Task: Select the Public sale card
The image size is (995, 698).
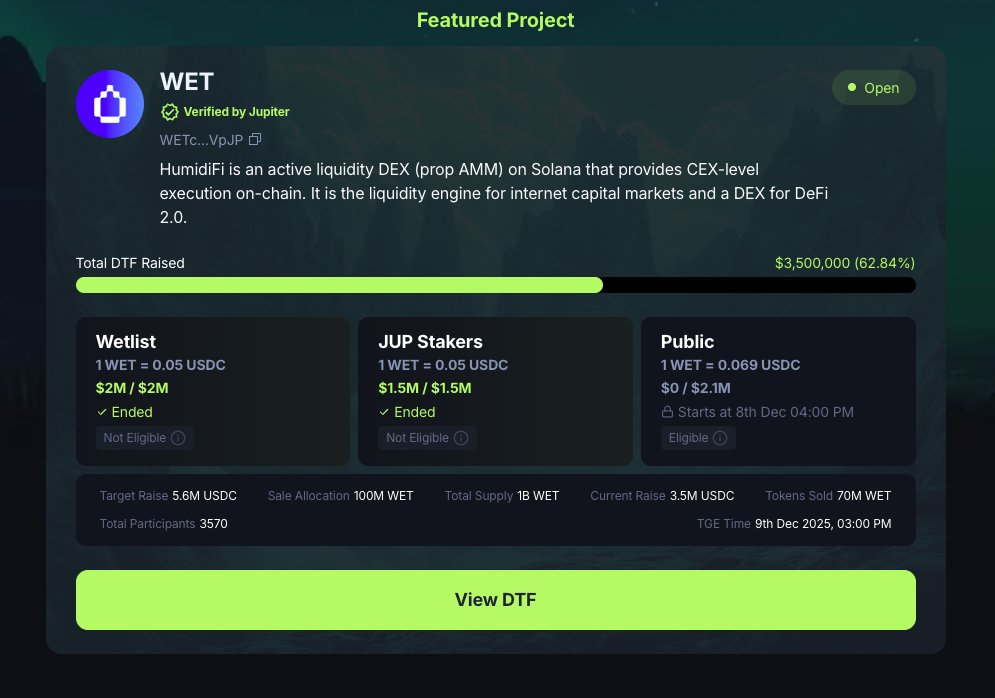Action: (778, 390)
